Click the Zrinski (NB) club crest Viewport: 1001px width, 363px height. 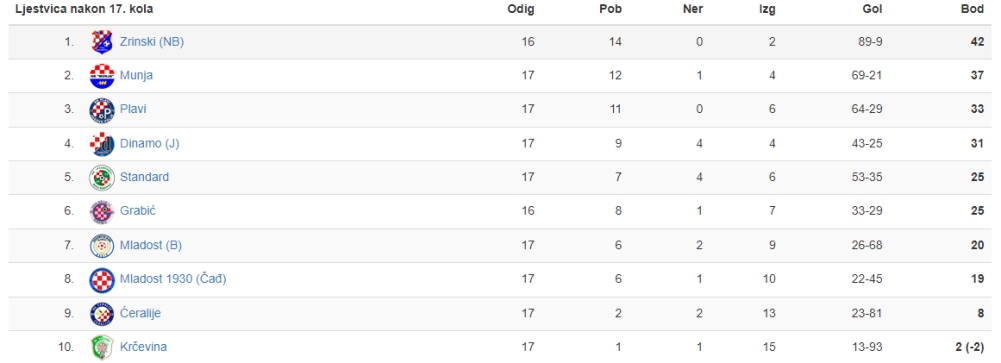pyautogui.click(x=102, y=42)
